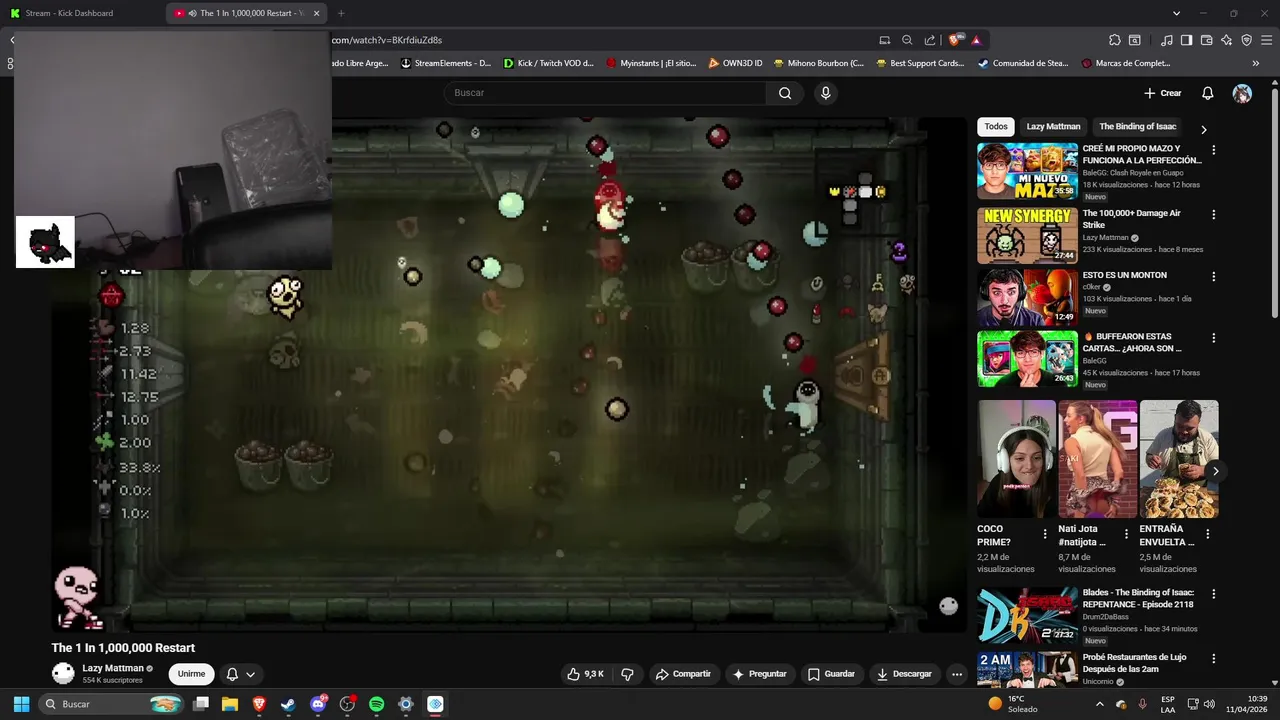This screenshot has height=720, width=1280.
Task: Show hidden system tray icons chevron
Action: tap(1100, 704)
